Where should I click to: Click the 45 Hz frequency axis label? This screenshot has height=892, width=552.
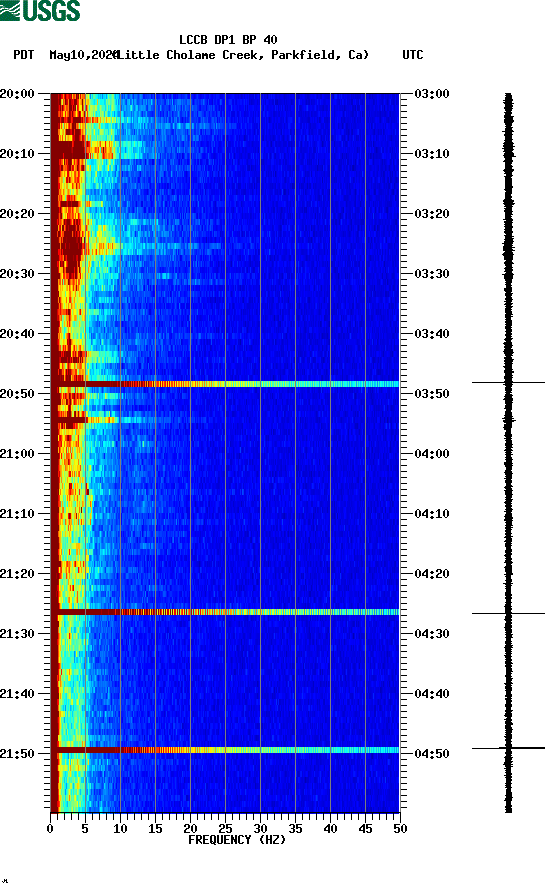365,829
